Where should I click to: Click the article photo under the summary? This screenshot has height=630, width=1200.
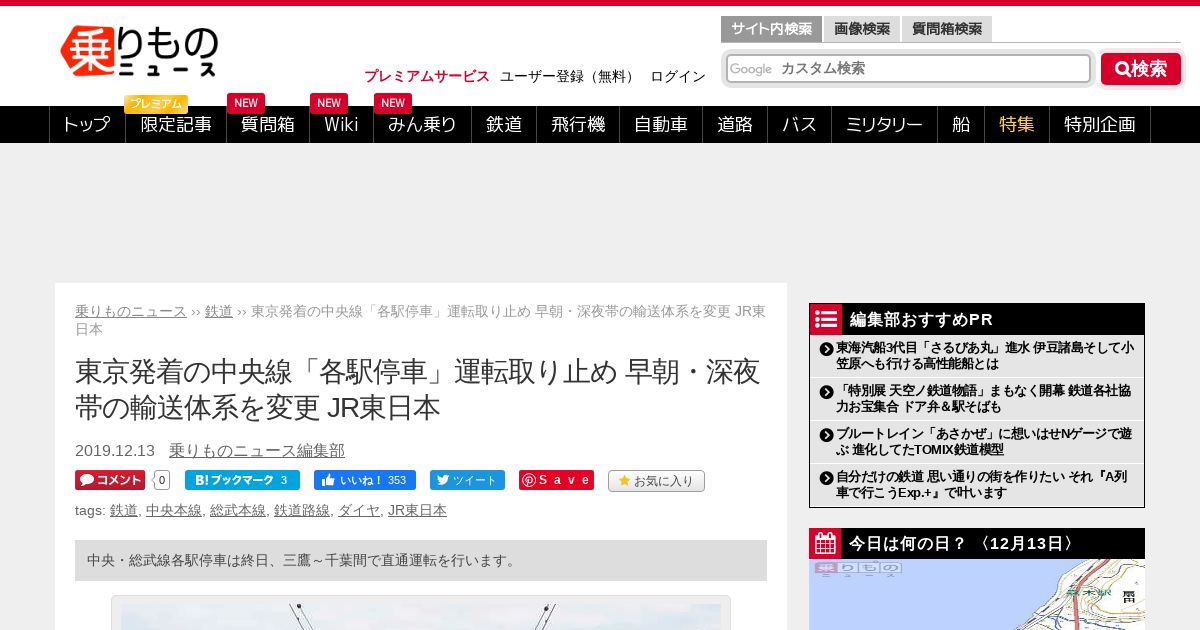[x=421, y=615]
